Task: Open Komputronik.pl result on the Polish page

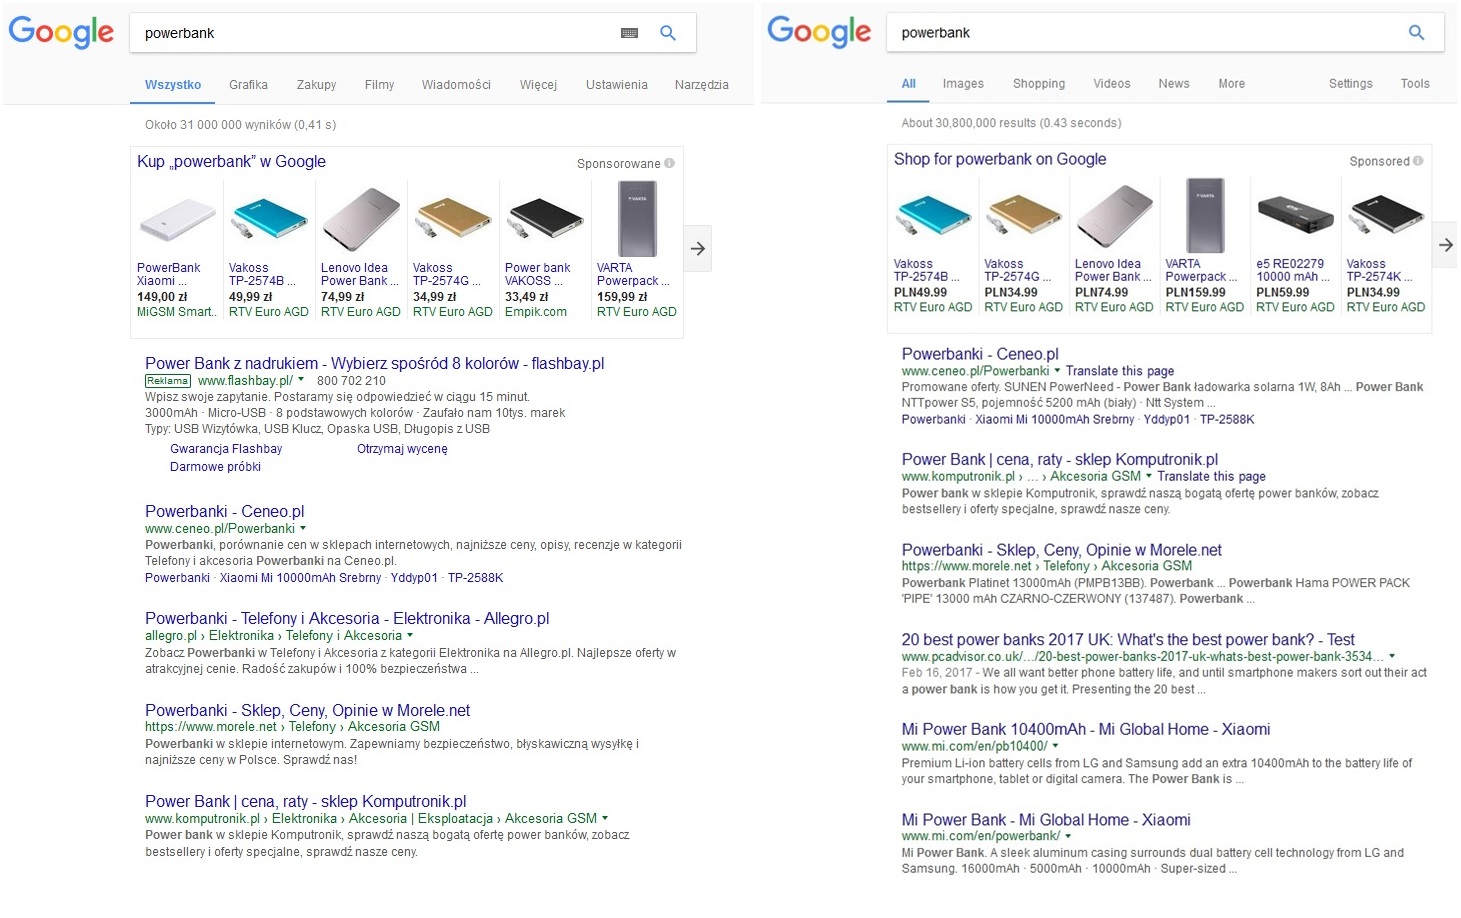Action: click(305, 801)
